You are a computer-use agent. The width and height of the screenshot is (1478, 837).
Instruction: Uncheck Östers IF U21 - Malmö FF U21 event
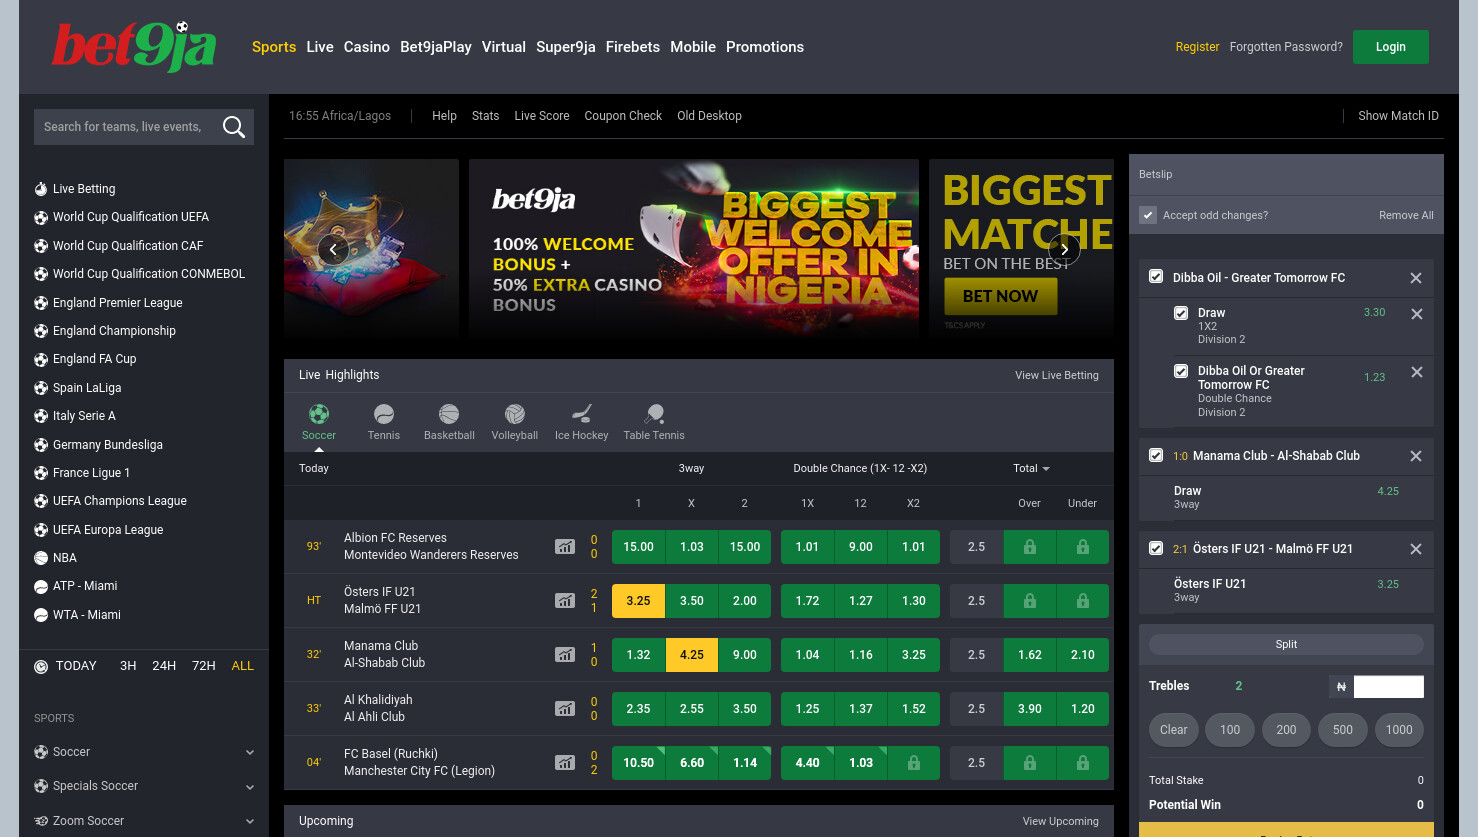pos(1156,548)
